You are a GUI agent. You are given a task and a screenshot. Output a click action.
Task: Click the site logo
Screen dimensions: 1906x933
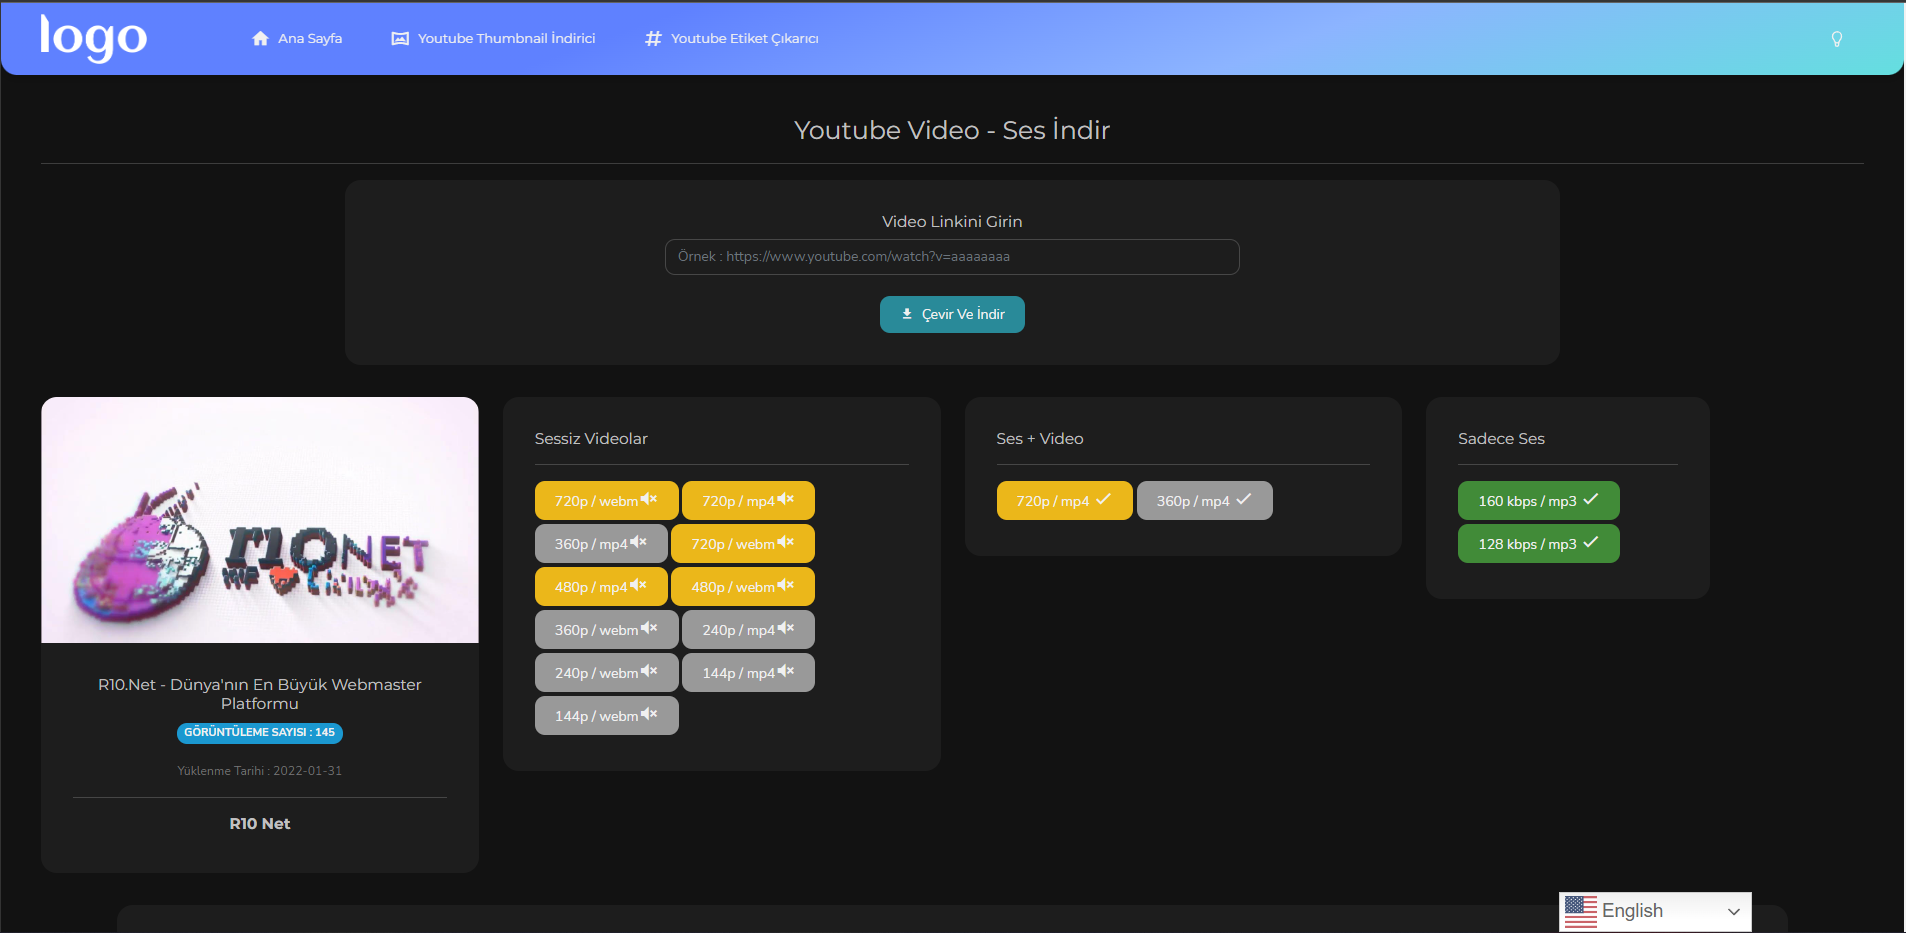[x=93, y=38]
